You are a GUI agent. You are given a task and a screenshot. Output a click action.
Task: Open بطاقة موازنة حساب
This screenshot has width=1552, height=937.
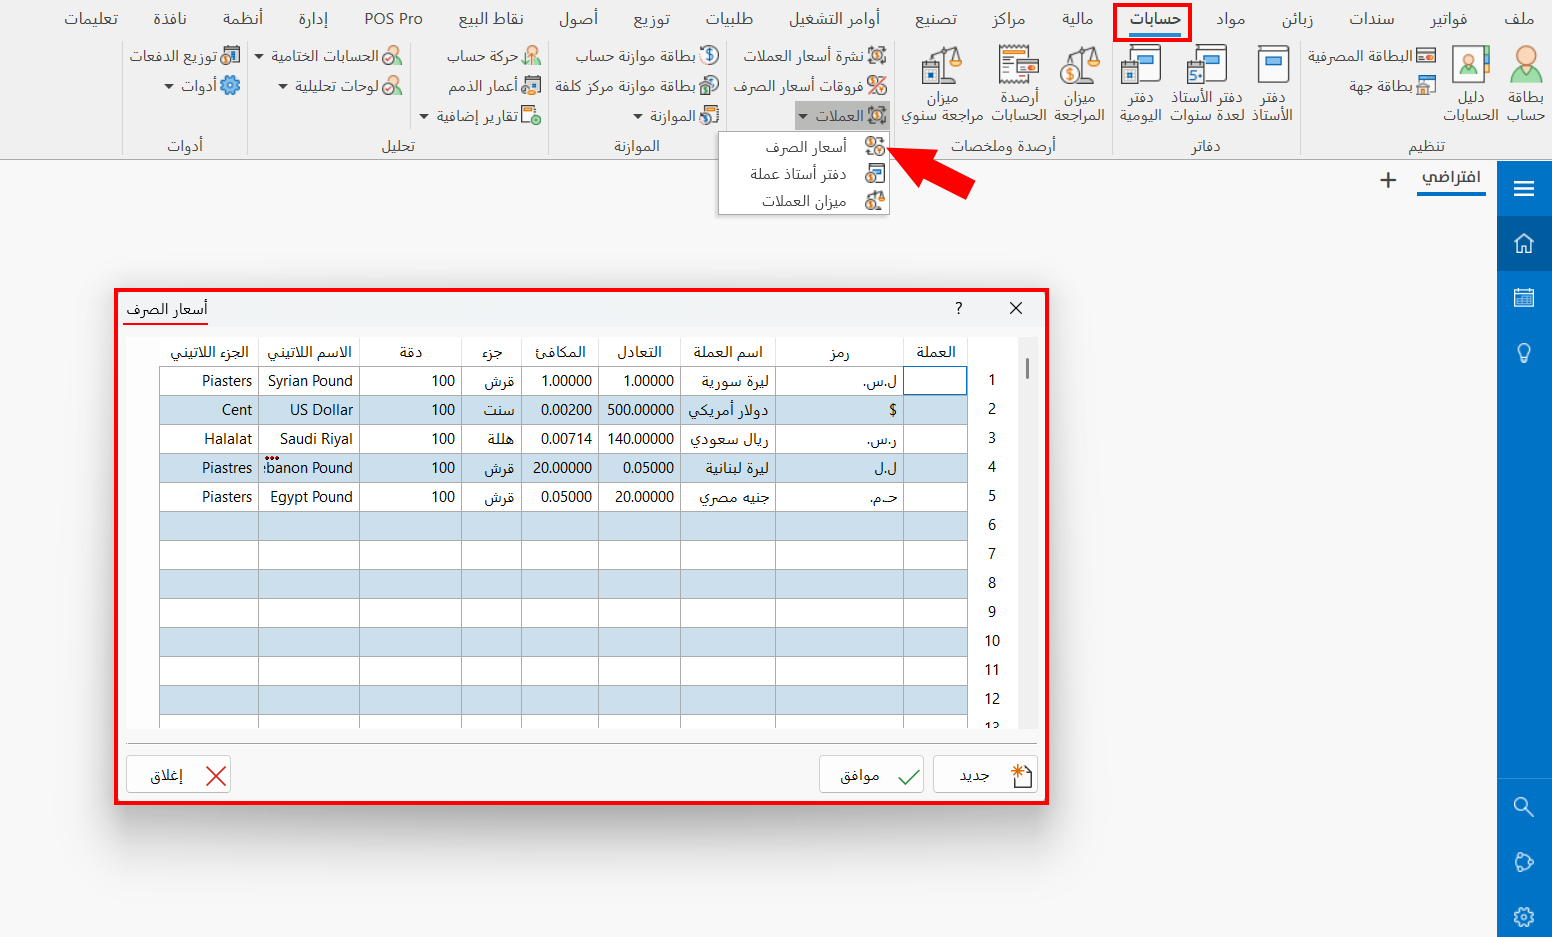(647, 56)
